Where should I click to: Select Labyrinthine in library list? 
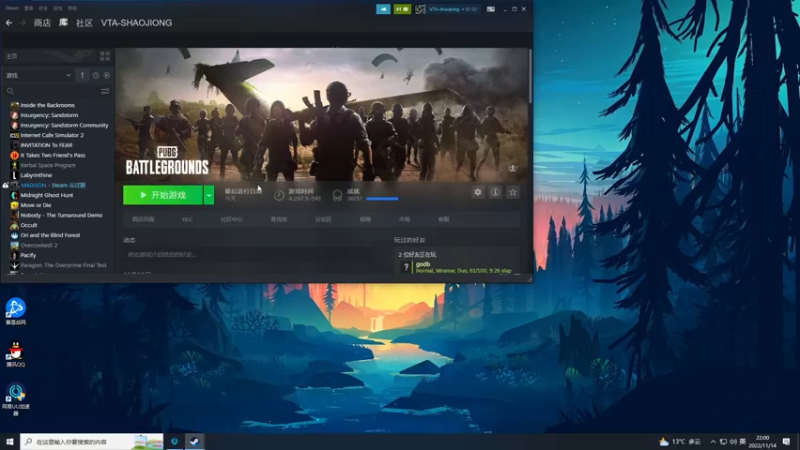pos(36,175)
